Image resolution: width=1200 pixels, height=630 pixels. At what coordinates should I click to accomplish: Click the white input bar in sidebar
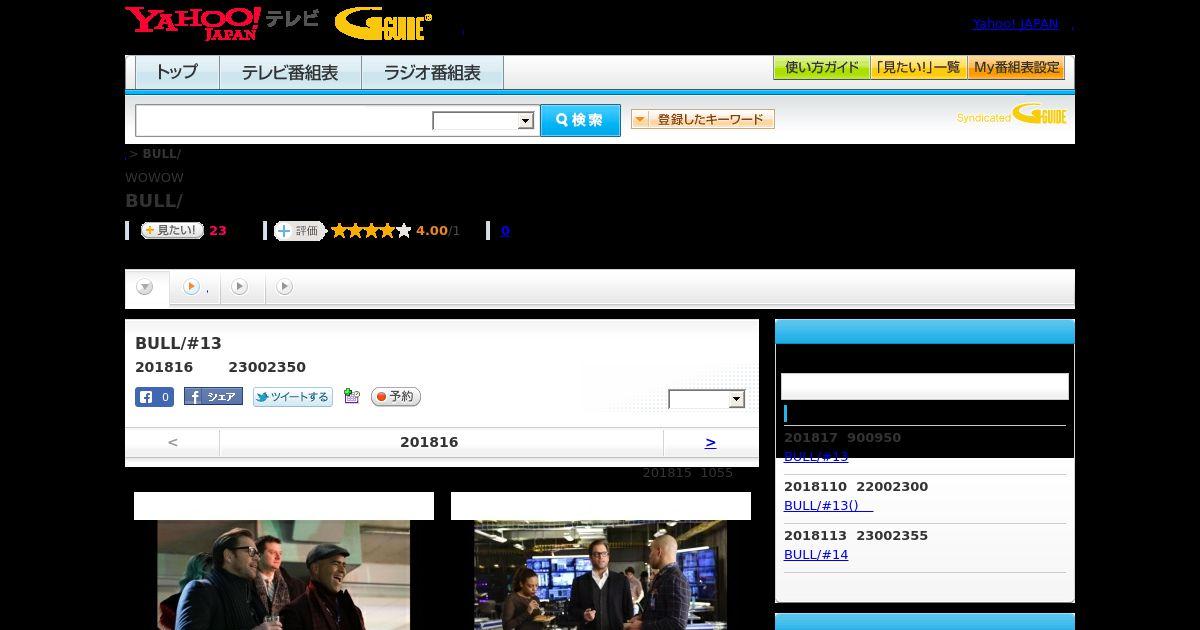point(925,387)
